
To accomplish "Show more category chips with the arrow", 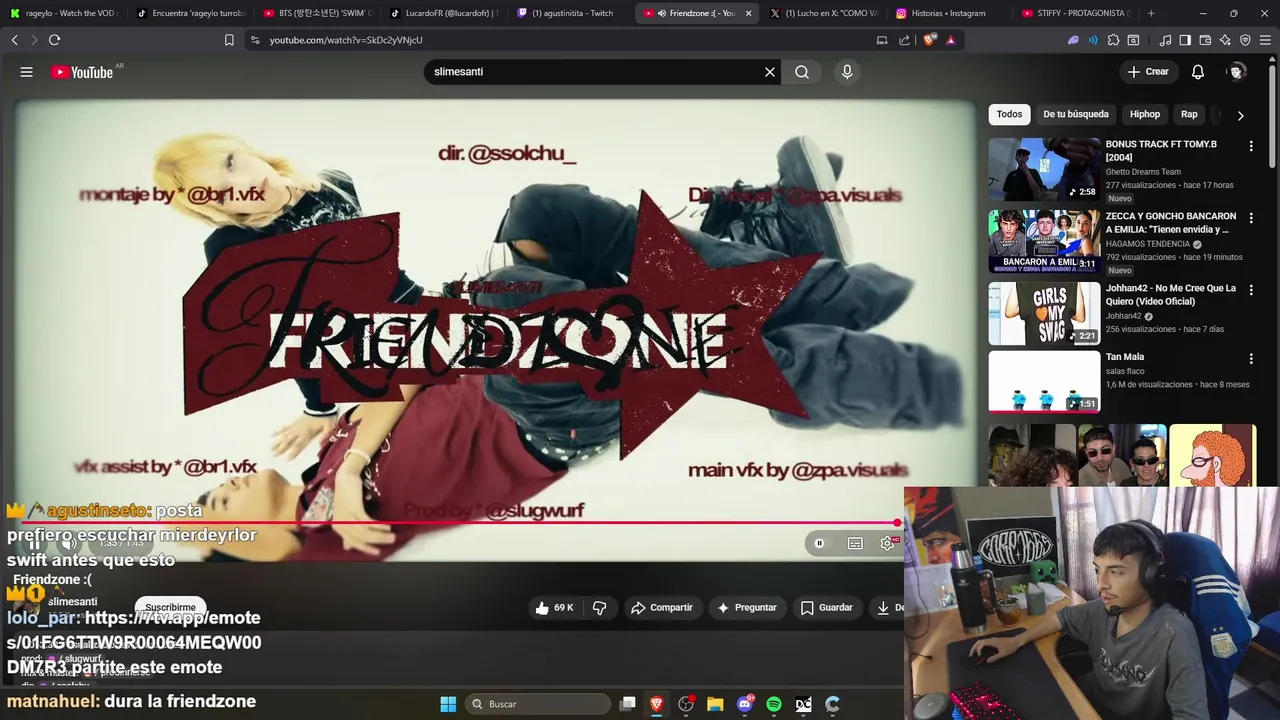I will [1240, 115].
